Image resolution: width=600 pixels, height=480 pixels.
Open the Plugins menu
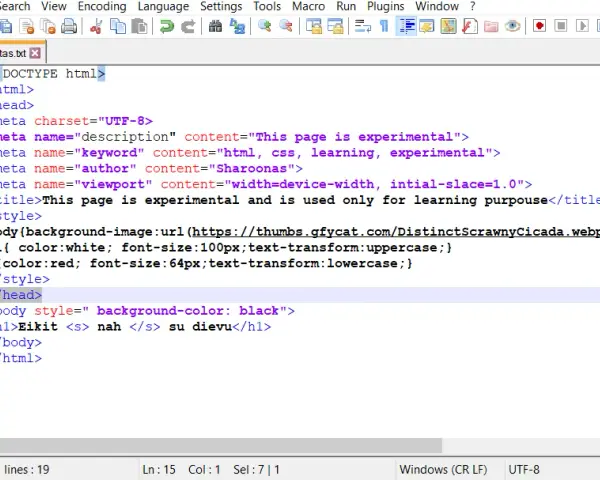pos(386,7)
